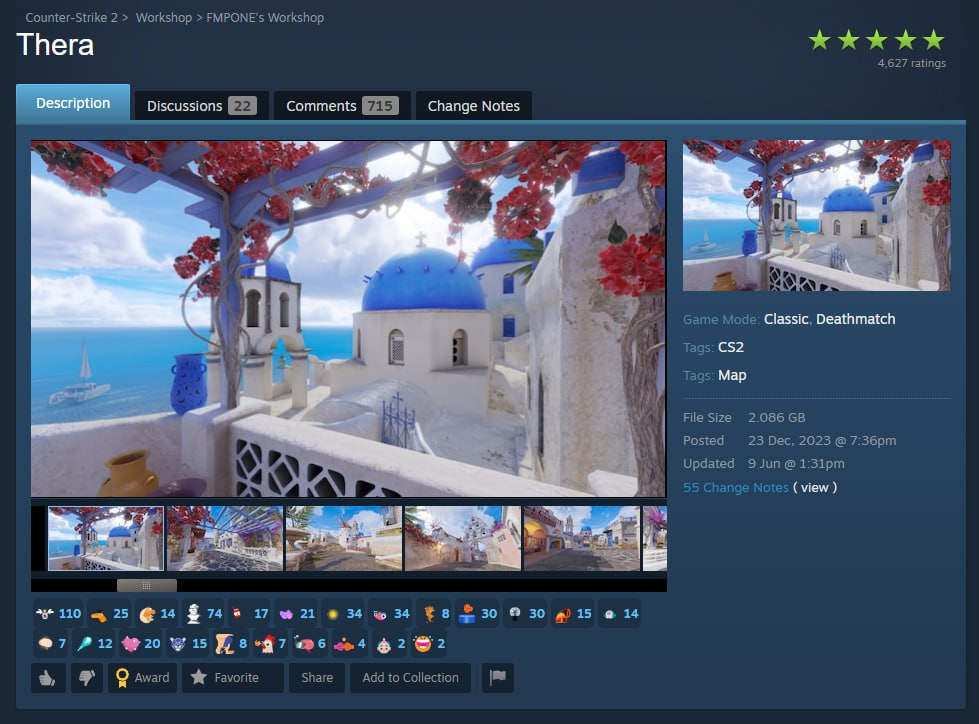Open the CS2 tag link

click(x=732, y=347)
